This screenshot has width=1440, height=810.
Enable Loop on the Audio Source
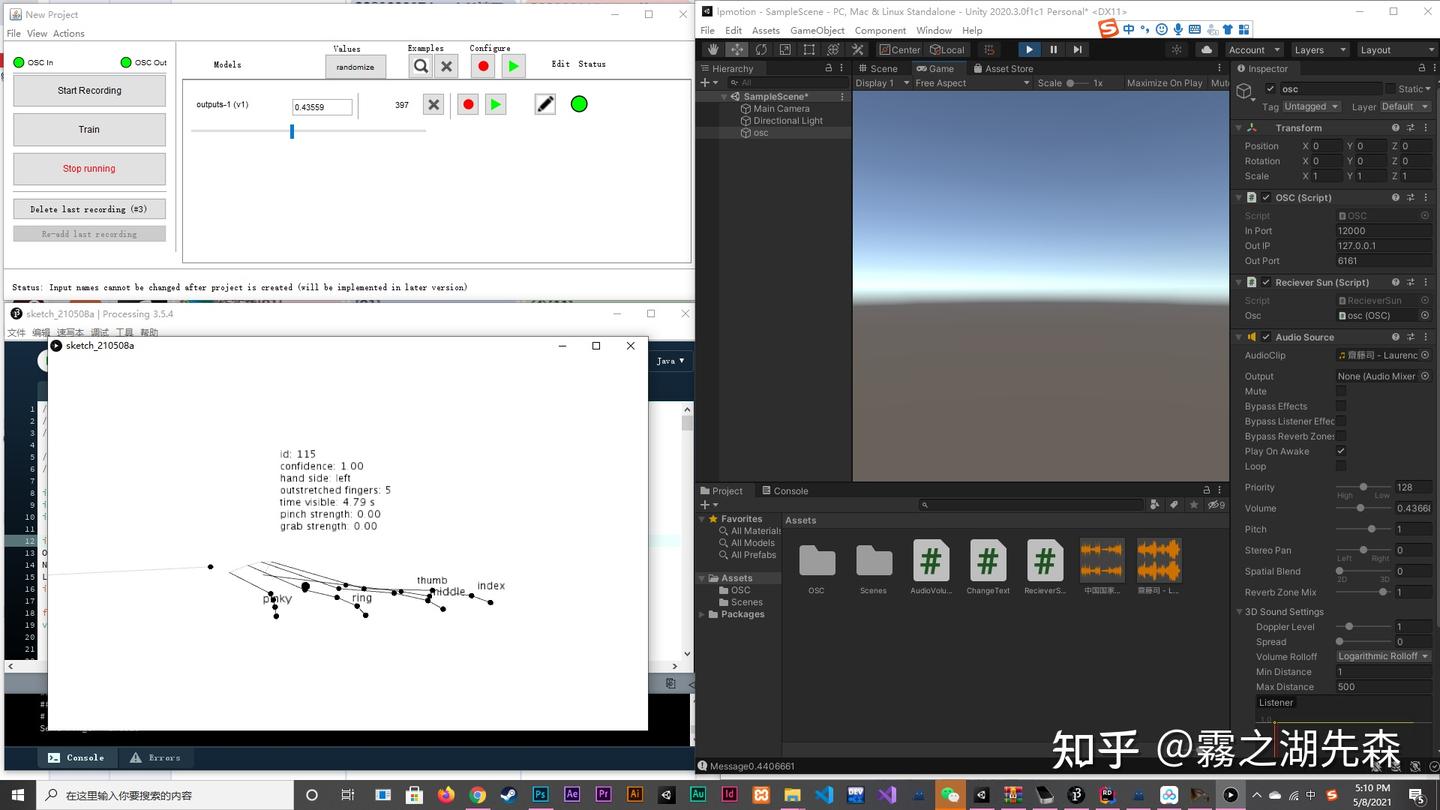click(x=1341, y=466)
